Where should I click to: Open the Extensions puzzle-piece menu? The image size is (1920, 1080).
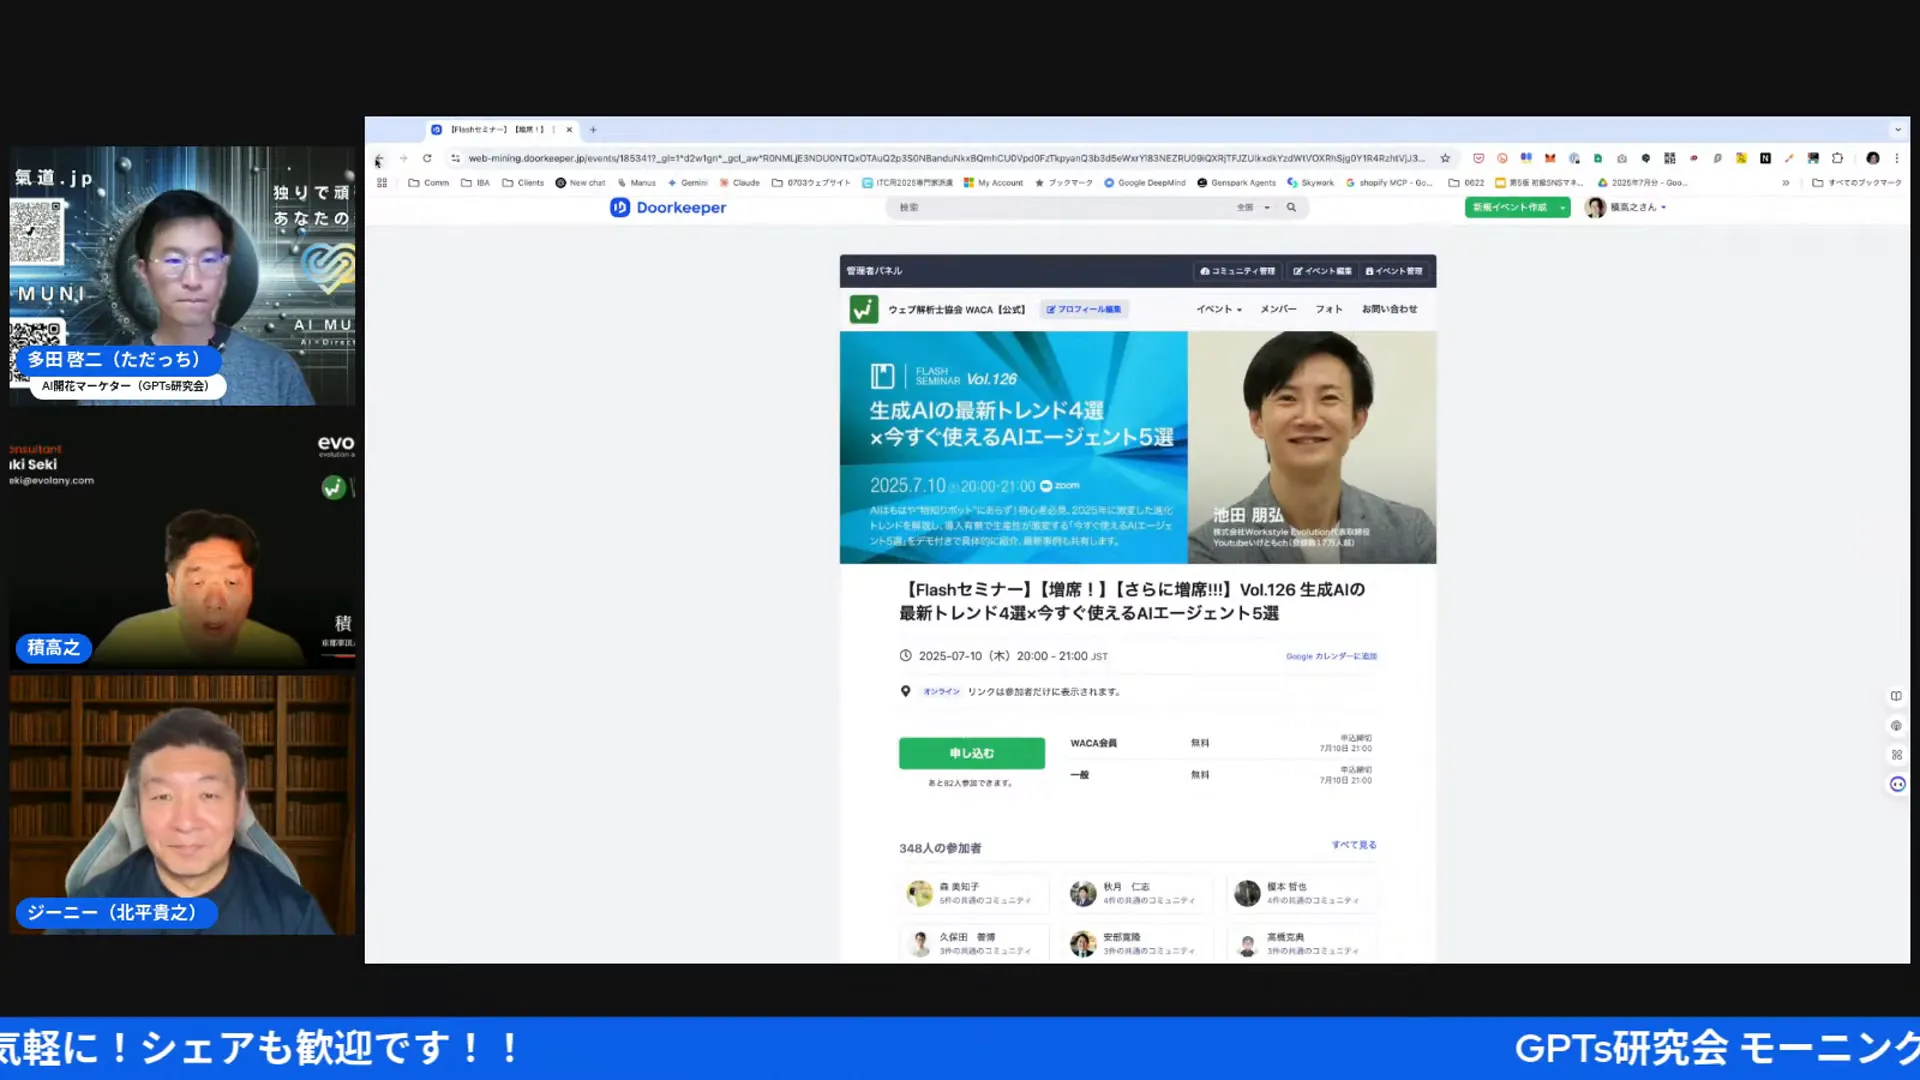coord(1837,159)
